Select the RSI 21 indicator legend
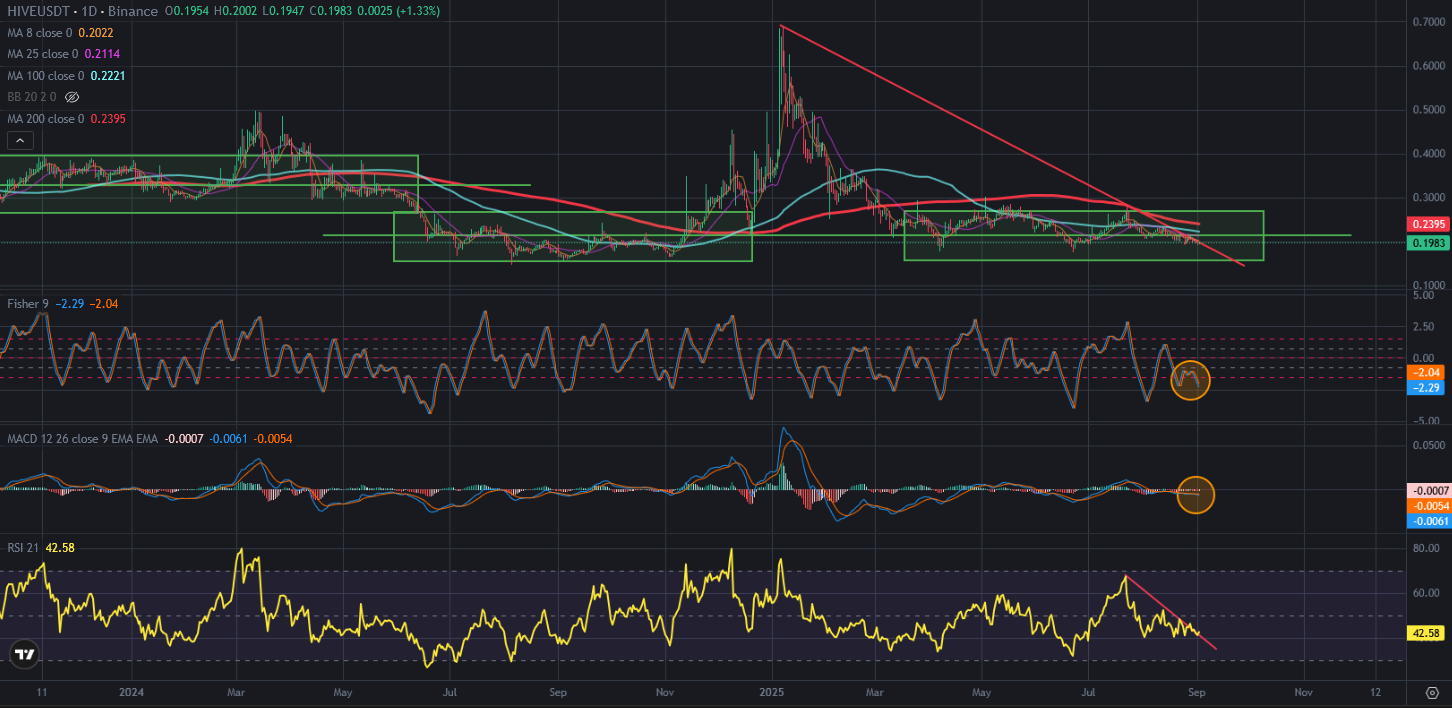Screen dimensions: 1452x708 tap(24, 549)
